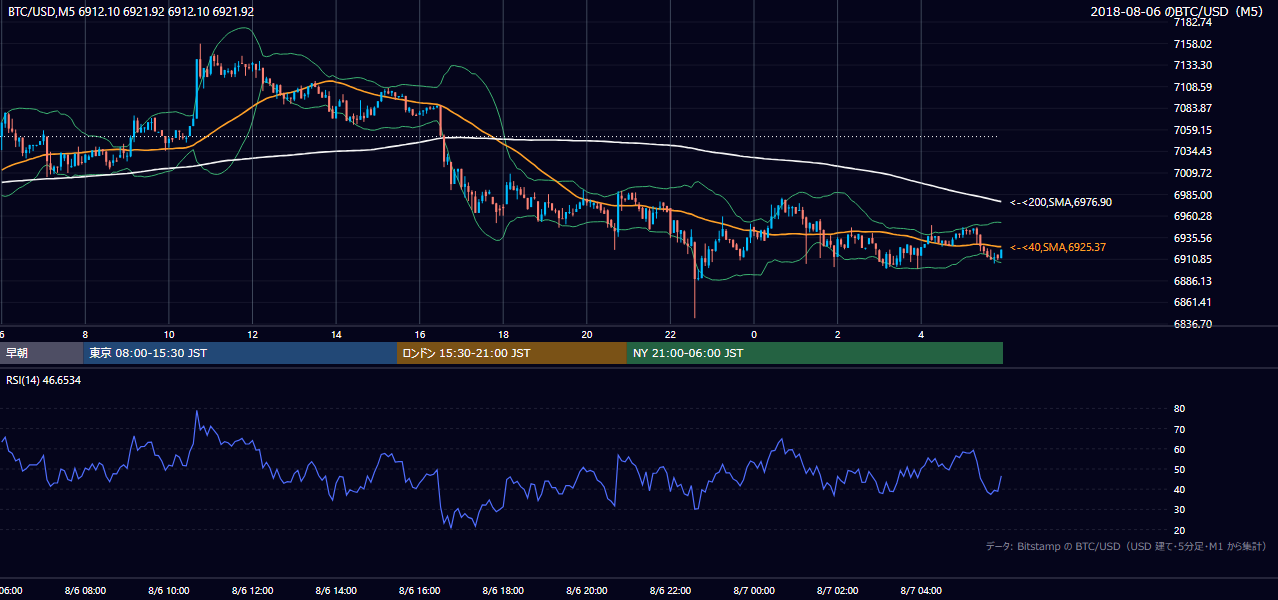1278x600 pixels.
Task: Click hour tick 10 above the session bar
Action: coord(169,334)
